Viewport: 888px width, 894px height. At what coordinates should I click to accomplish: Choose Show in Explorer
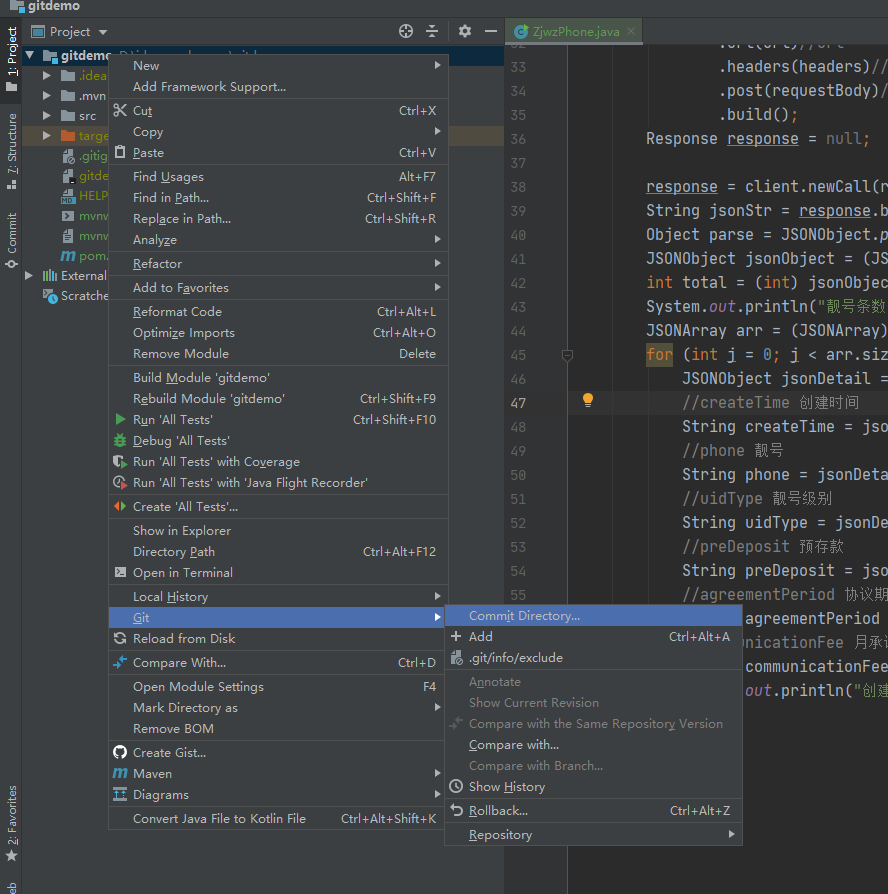(x=278, y=531)
